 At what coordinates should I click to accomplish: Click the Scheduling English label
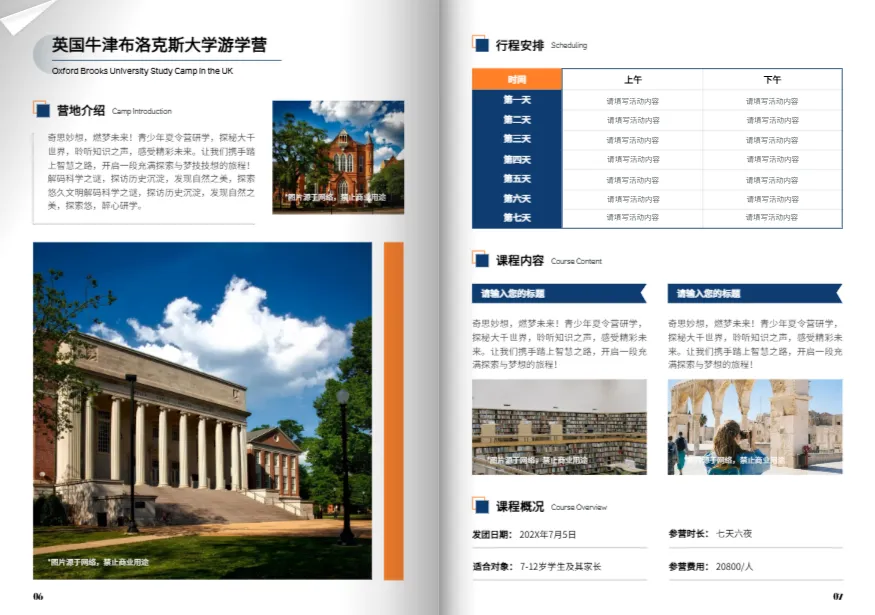569,45
